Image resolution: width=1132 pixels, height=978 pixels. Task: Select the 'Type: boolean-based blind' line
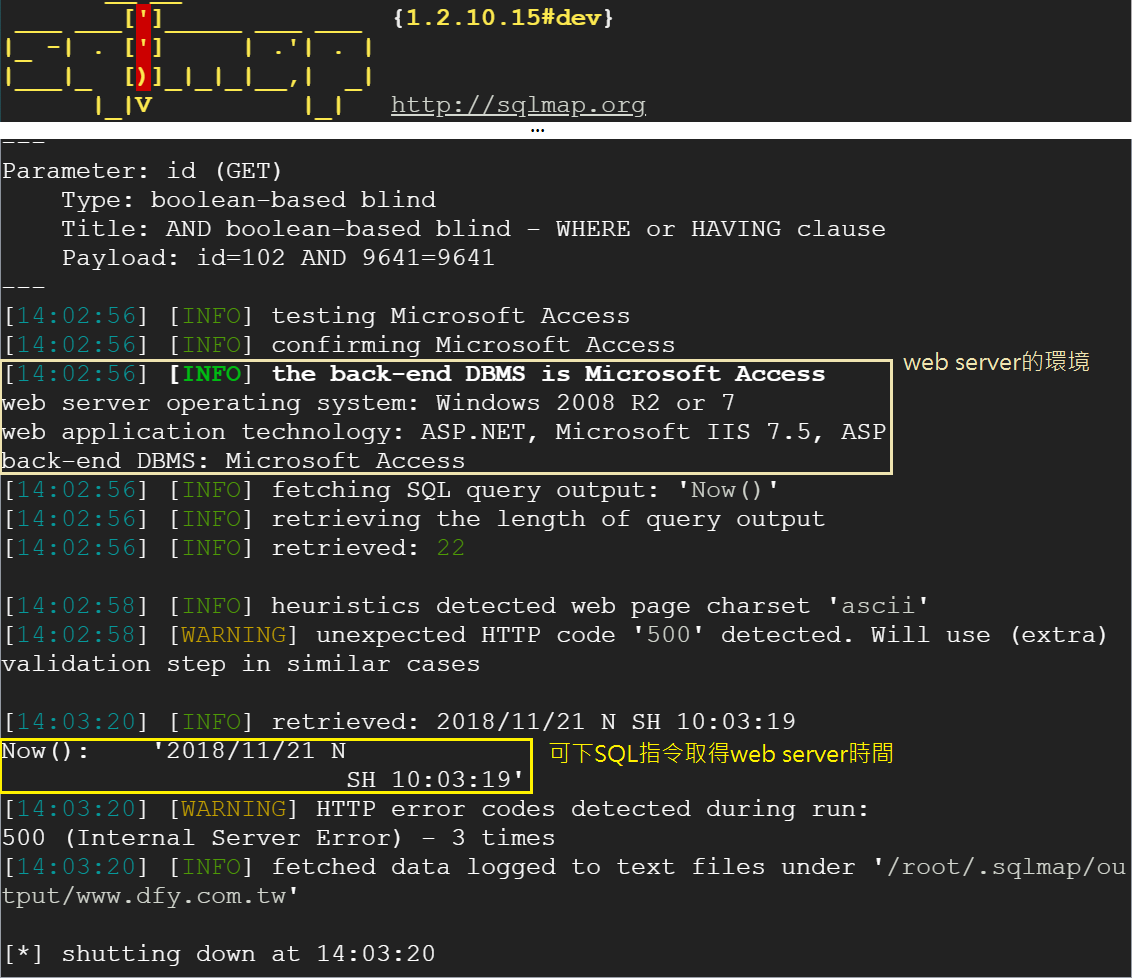tap(249, 200)
